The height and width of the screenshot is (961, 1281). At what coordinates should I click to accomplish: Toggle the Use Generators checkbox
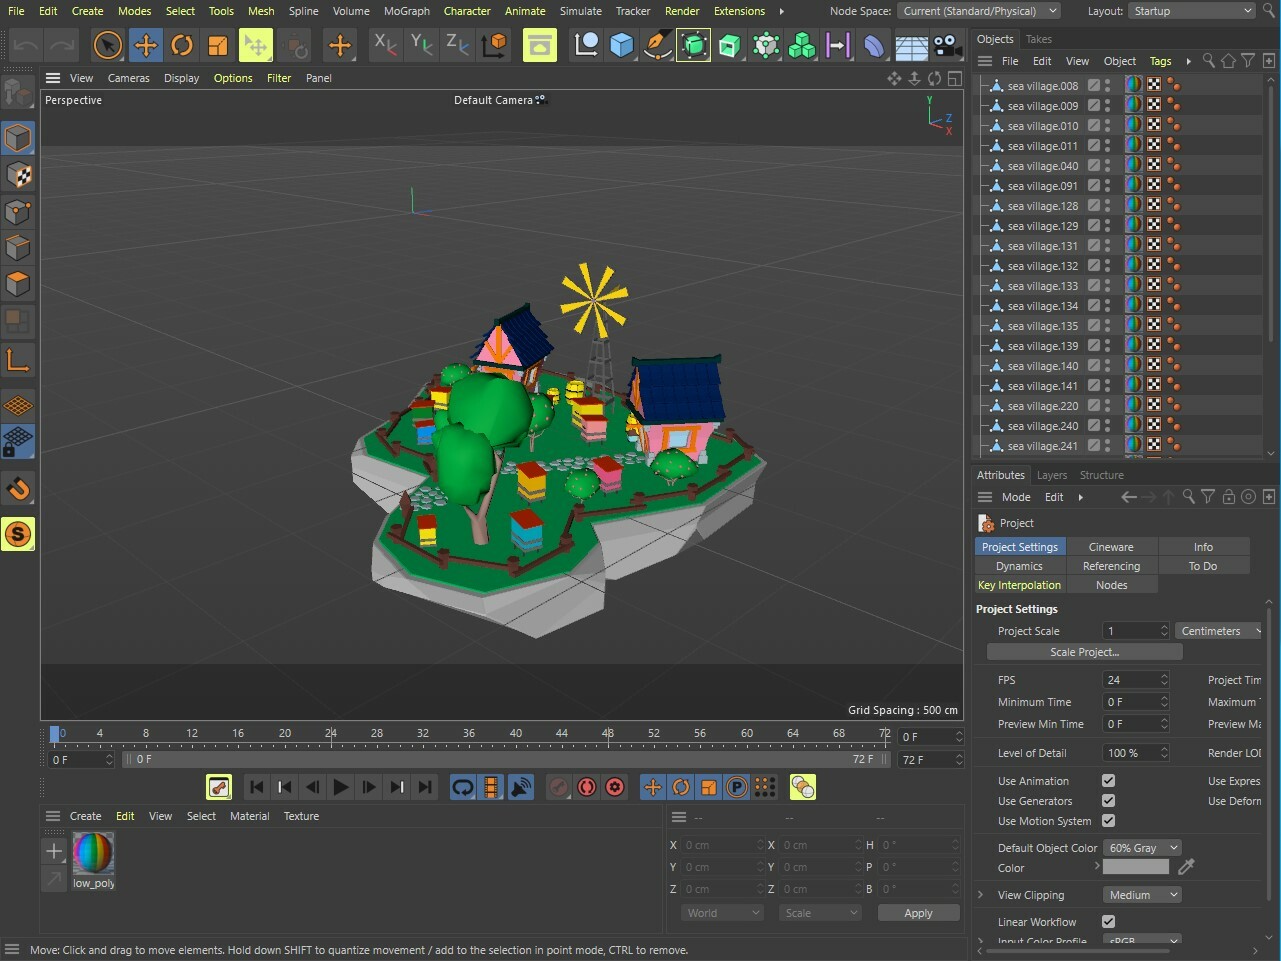[1108, 801]
